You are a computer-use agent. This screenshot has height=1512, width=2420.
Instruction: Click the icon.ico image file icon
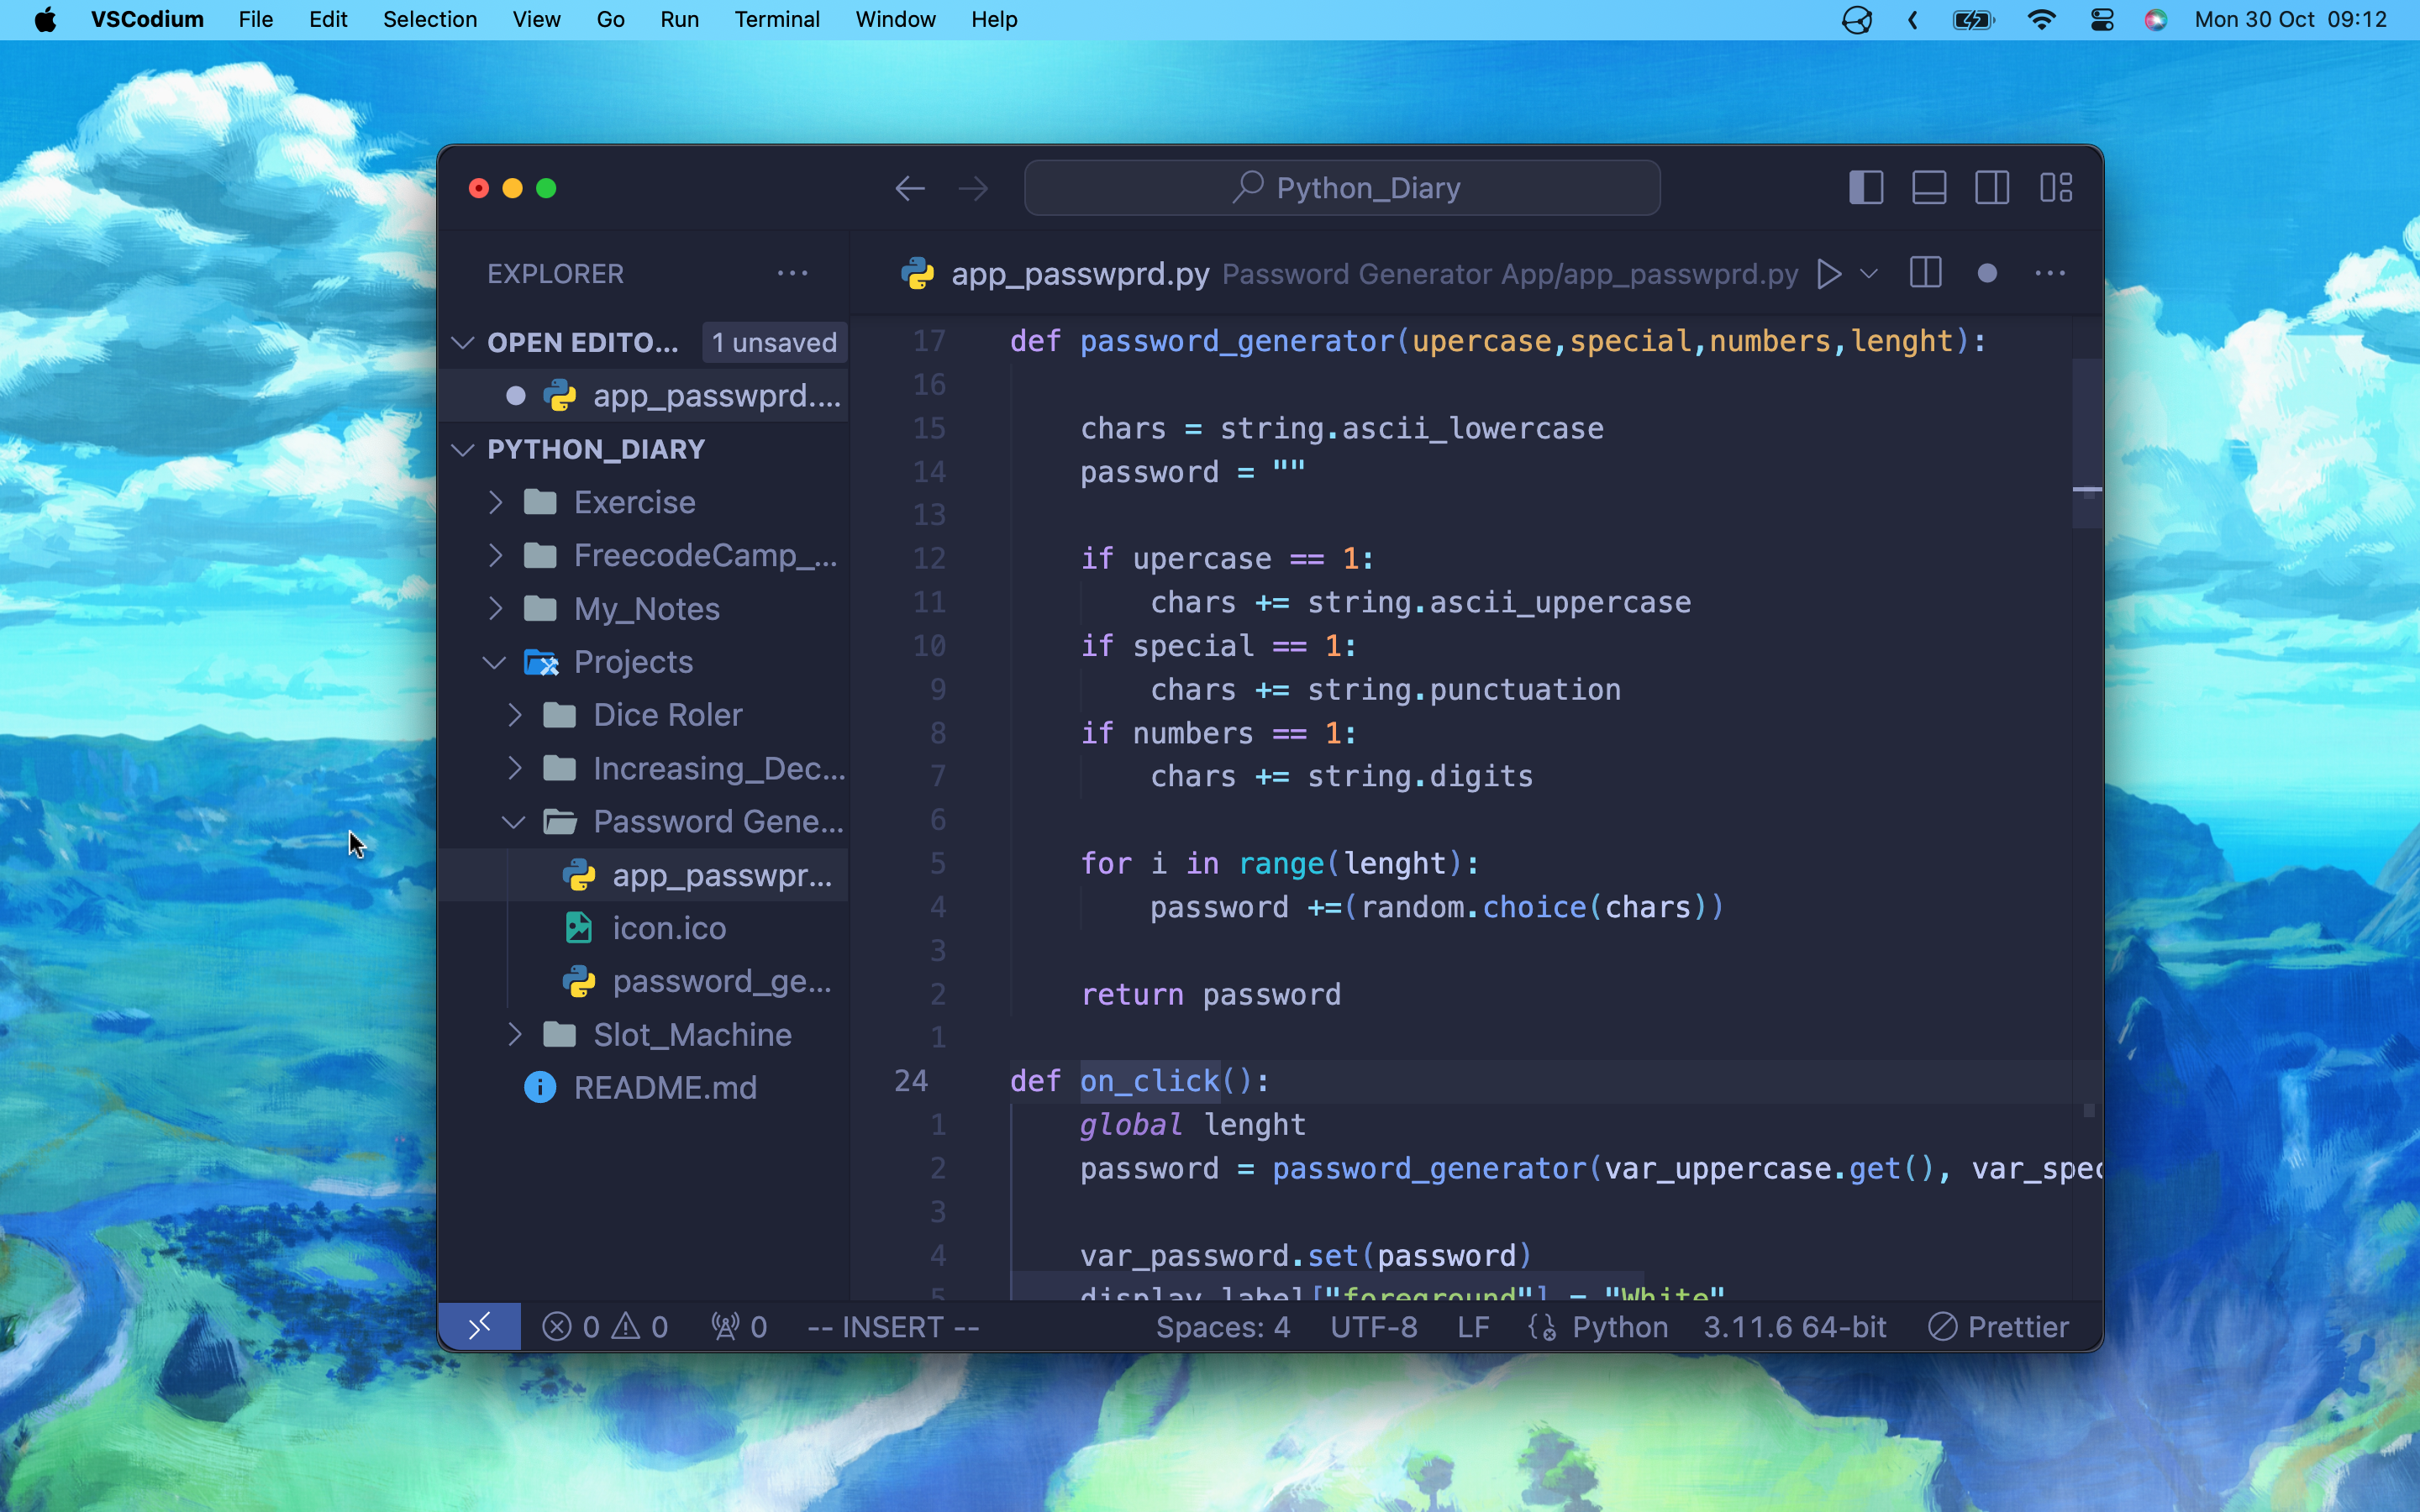point(579,928)
